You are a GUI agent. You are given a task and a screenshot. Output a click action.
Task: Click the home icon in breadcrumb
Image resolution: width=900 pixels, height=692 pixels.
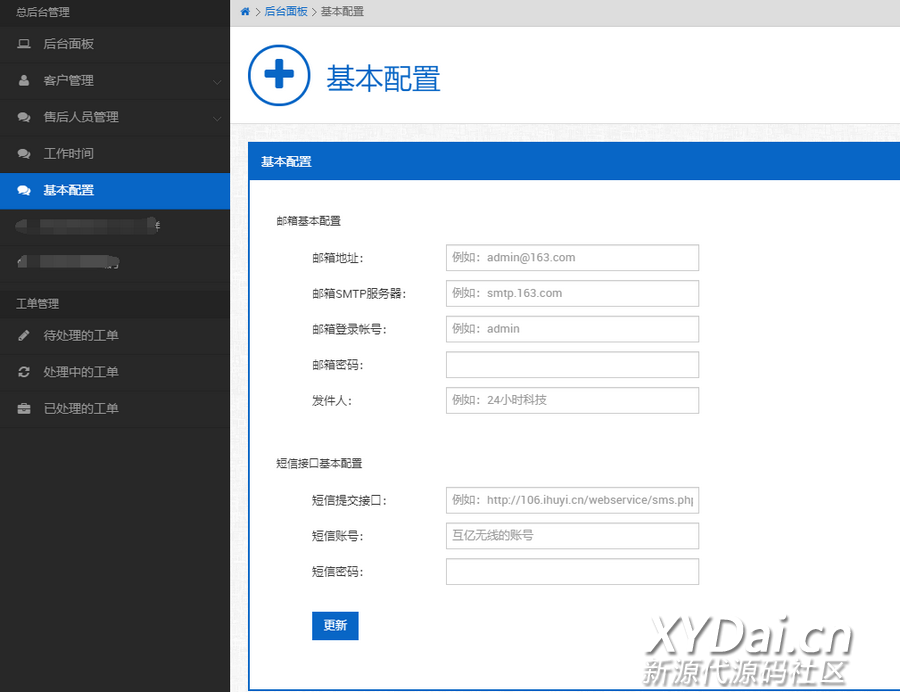coord(245,12)
